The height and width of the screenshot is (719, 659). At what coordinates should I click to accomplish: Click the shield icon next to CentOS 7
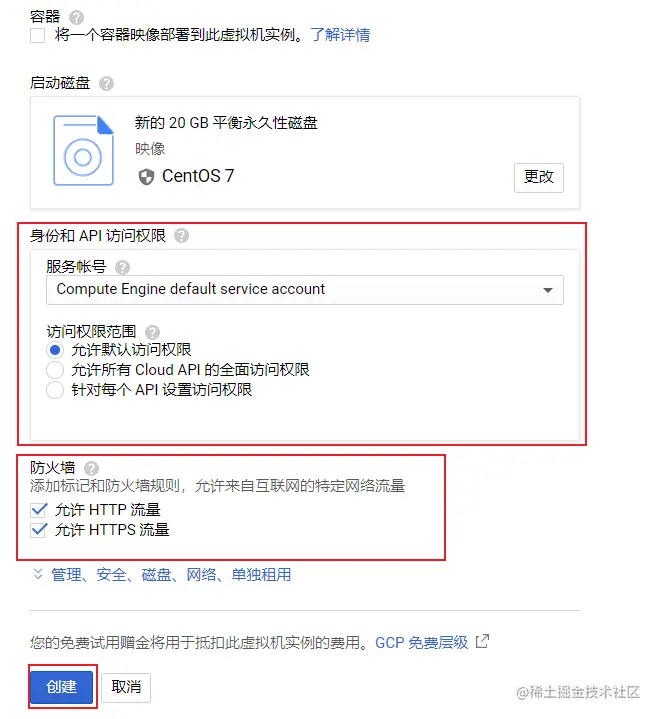click(x=146, y=177)
